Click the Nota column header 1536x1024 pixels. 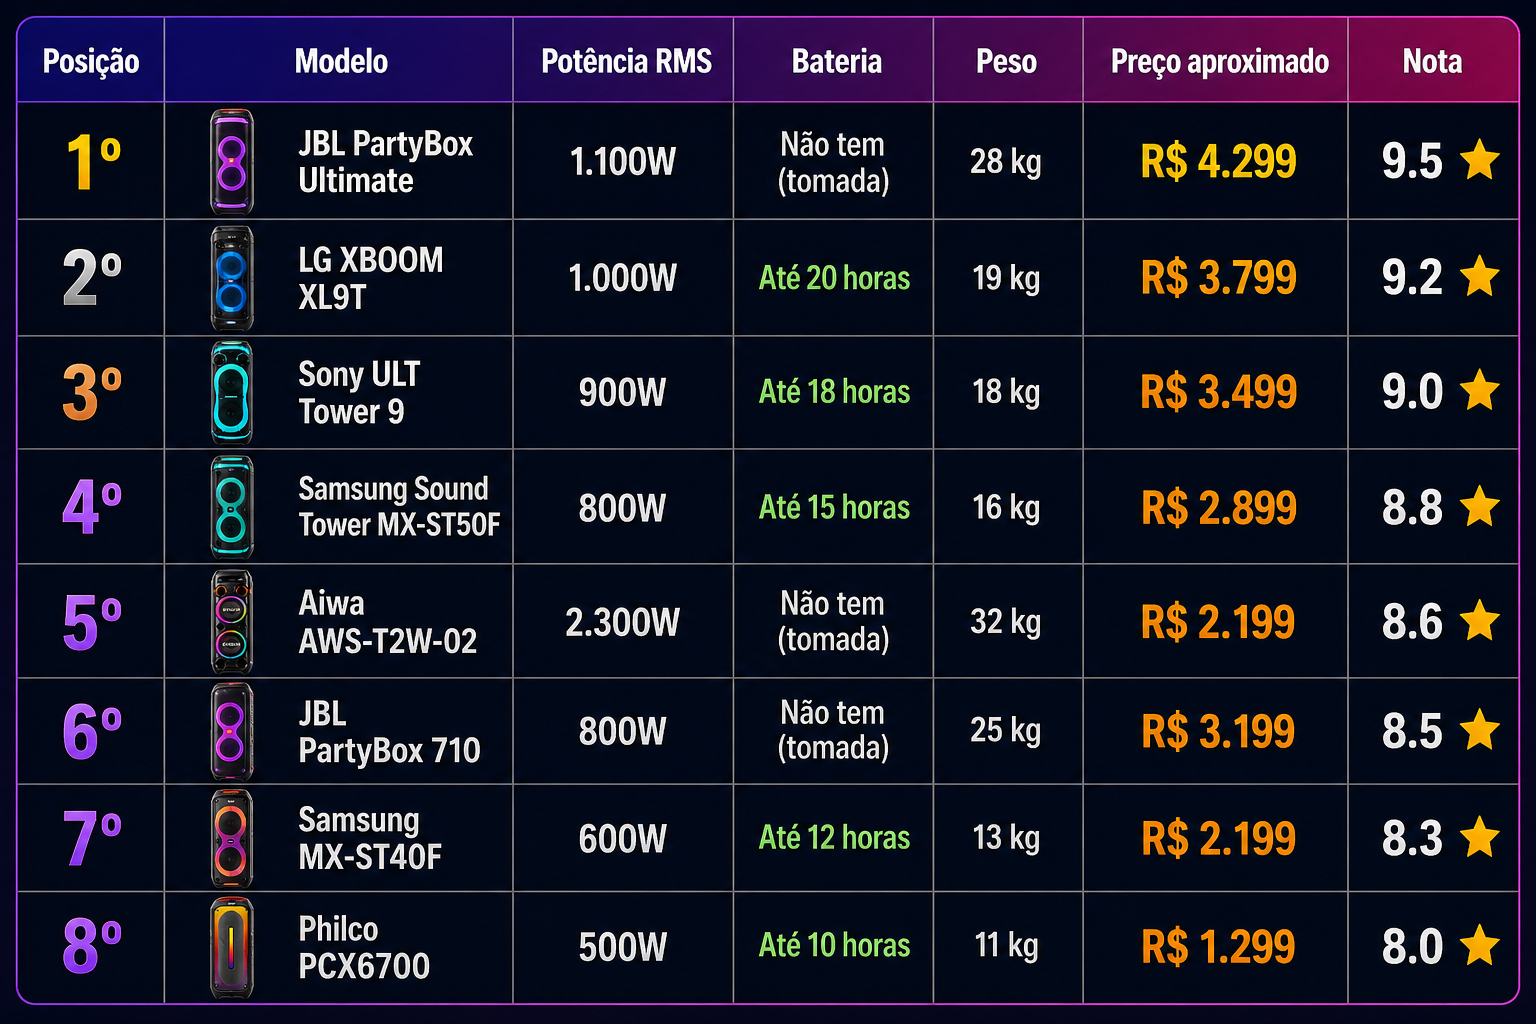(x=1432, y=61)
